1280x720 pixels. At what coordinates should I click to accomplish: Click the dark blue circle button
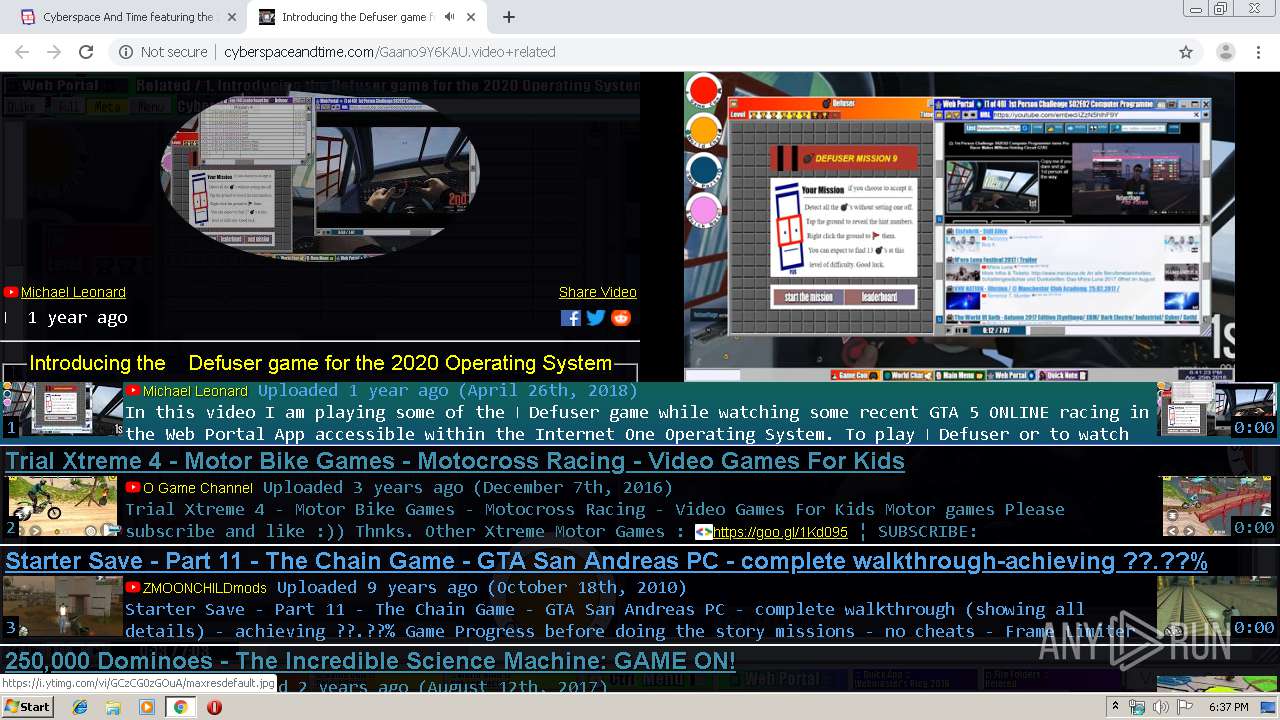[704, 170]
